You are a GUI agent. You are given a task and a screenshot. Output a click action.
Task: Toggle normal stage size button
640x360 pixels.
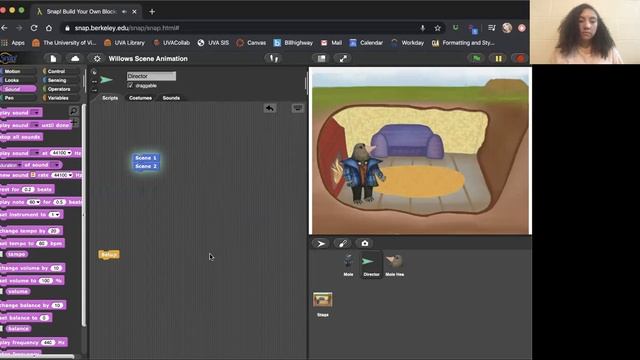[x=322, y=59]
